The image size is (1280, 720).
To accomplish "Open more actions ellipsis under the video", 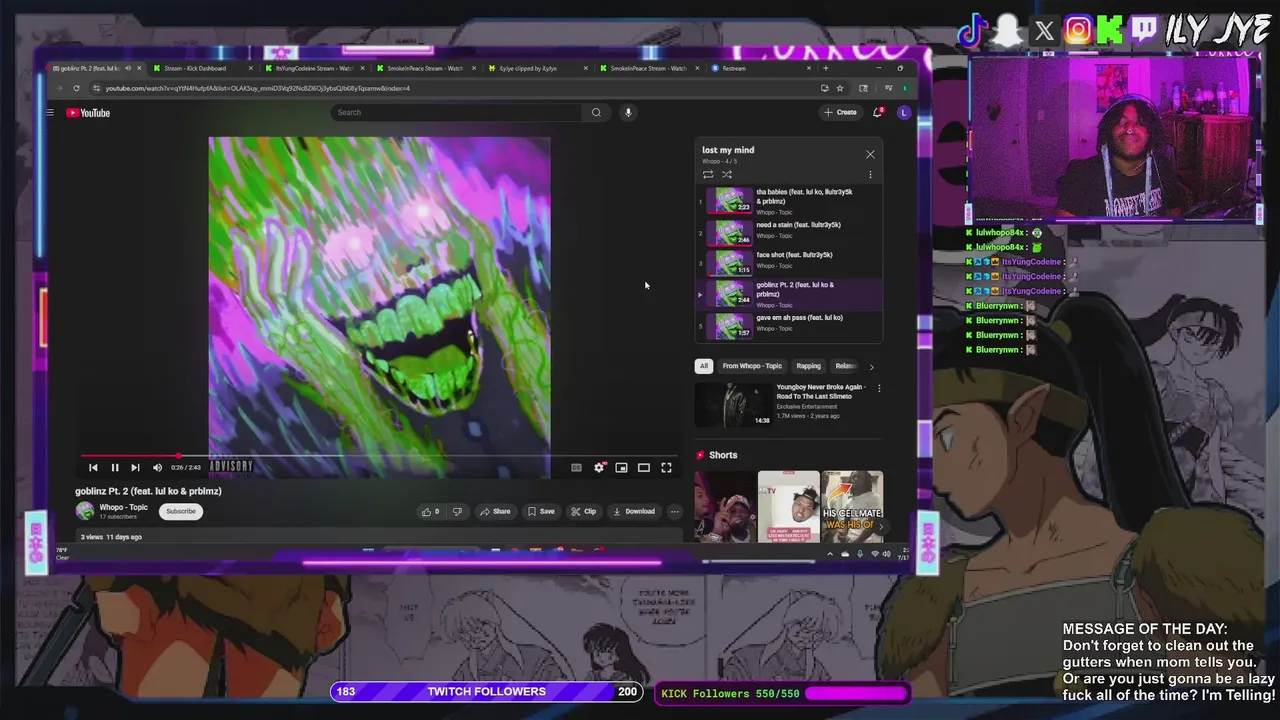I will (674, 511).
